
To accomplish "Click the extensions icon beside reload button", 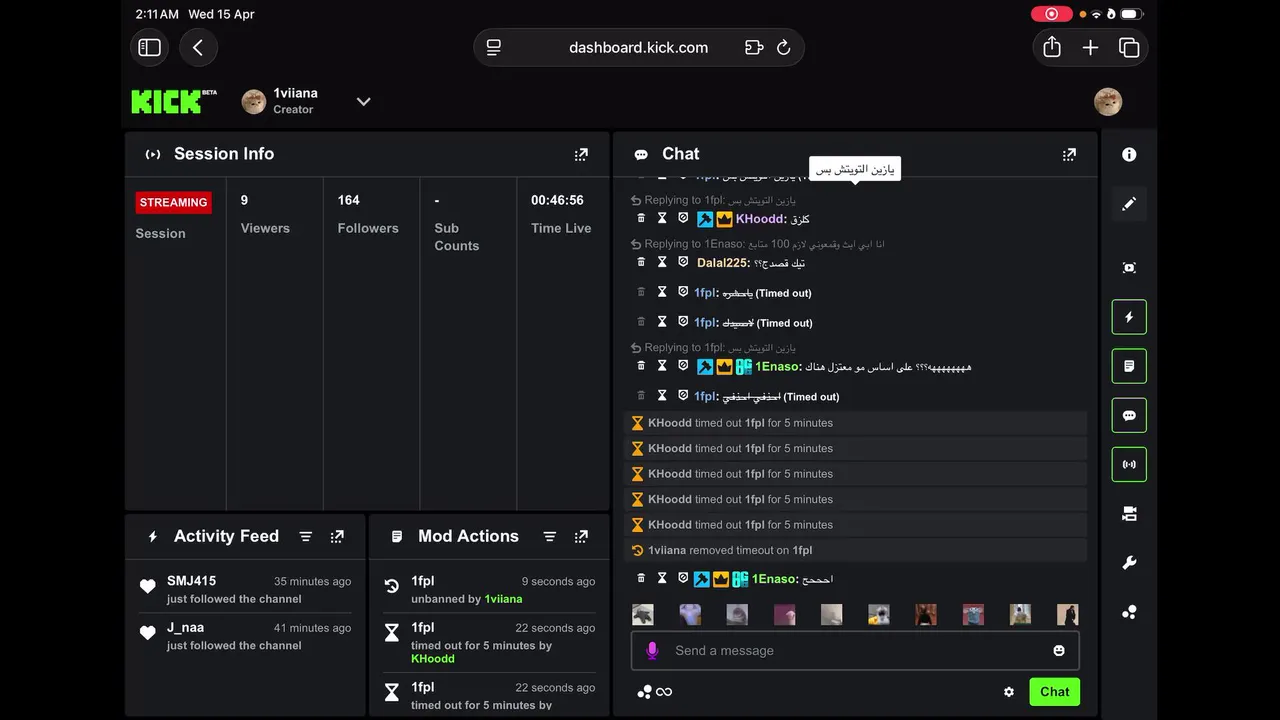I will tap(754, 47).
